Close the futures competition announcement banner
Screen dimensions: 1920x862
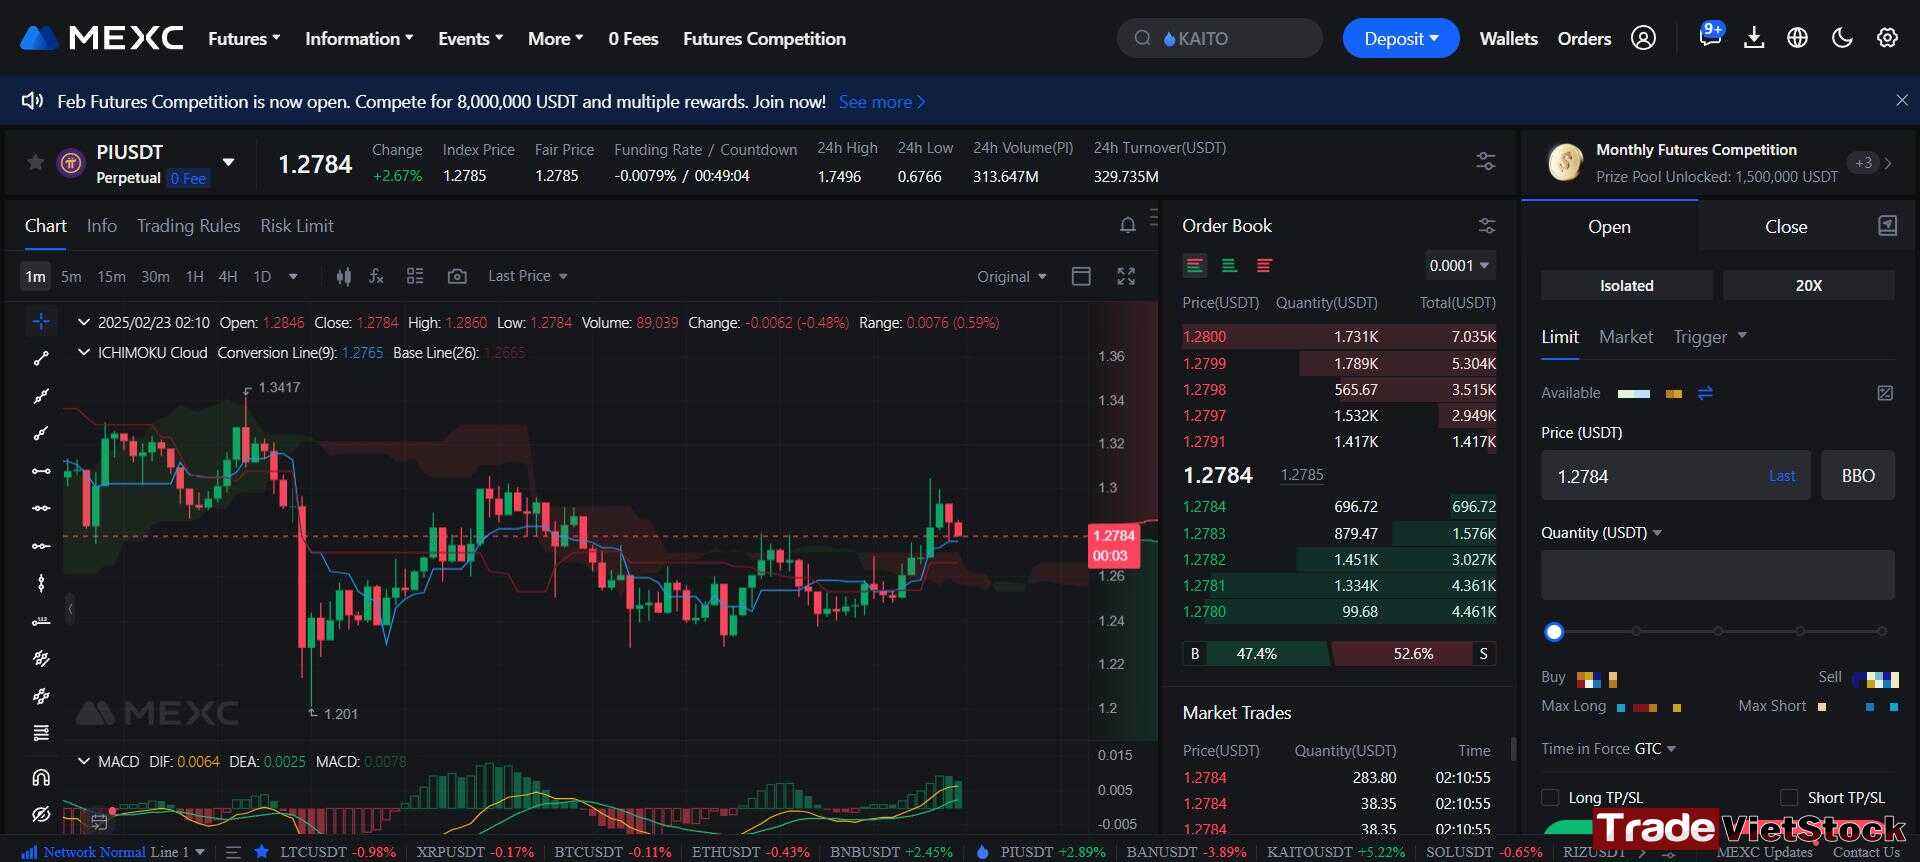[x=1902, y=100]
